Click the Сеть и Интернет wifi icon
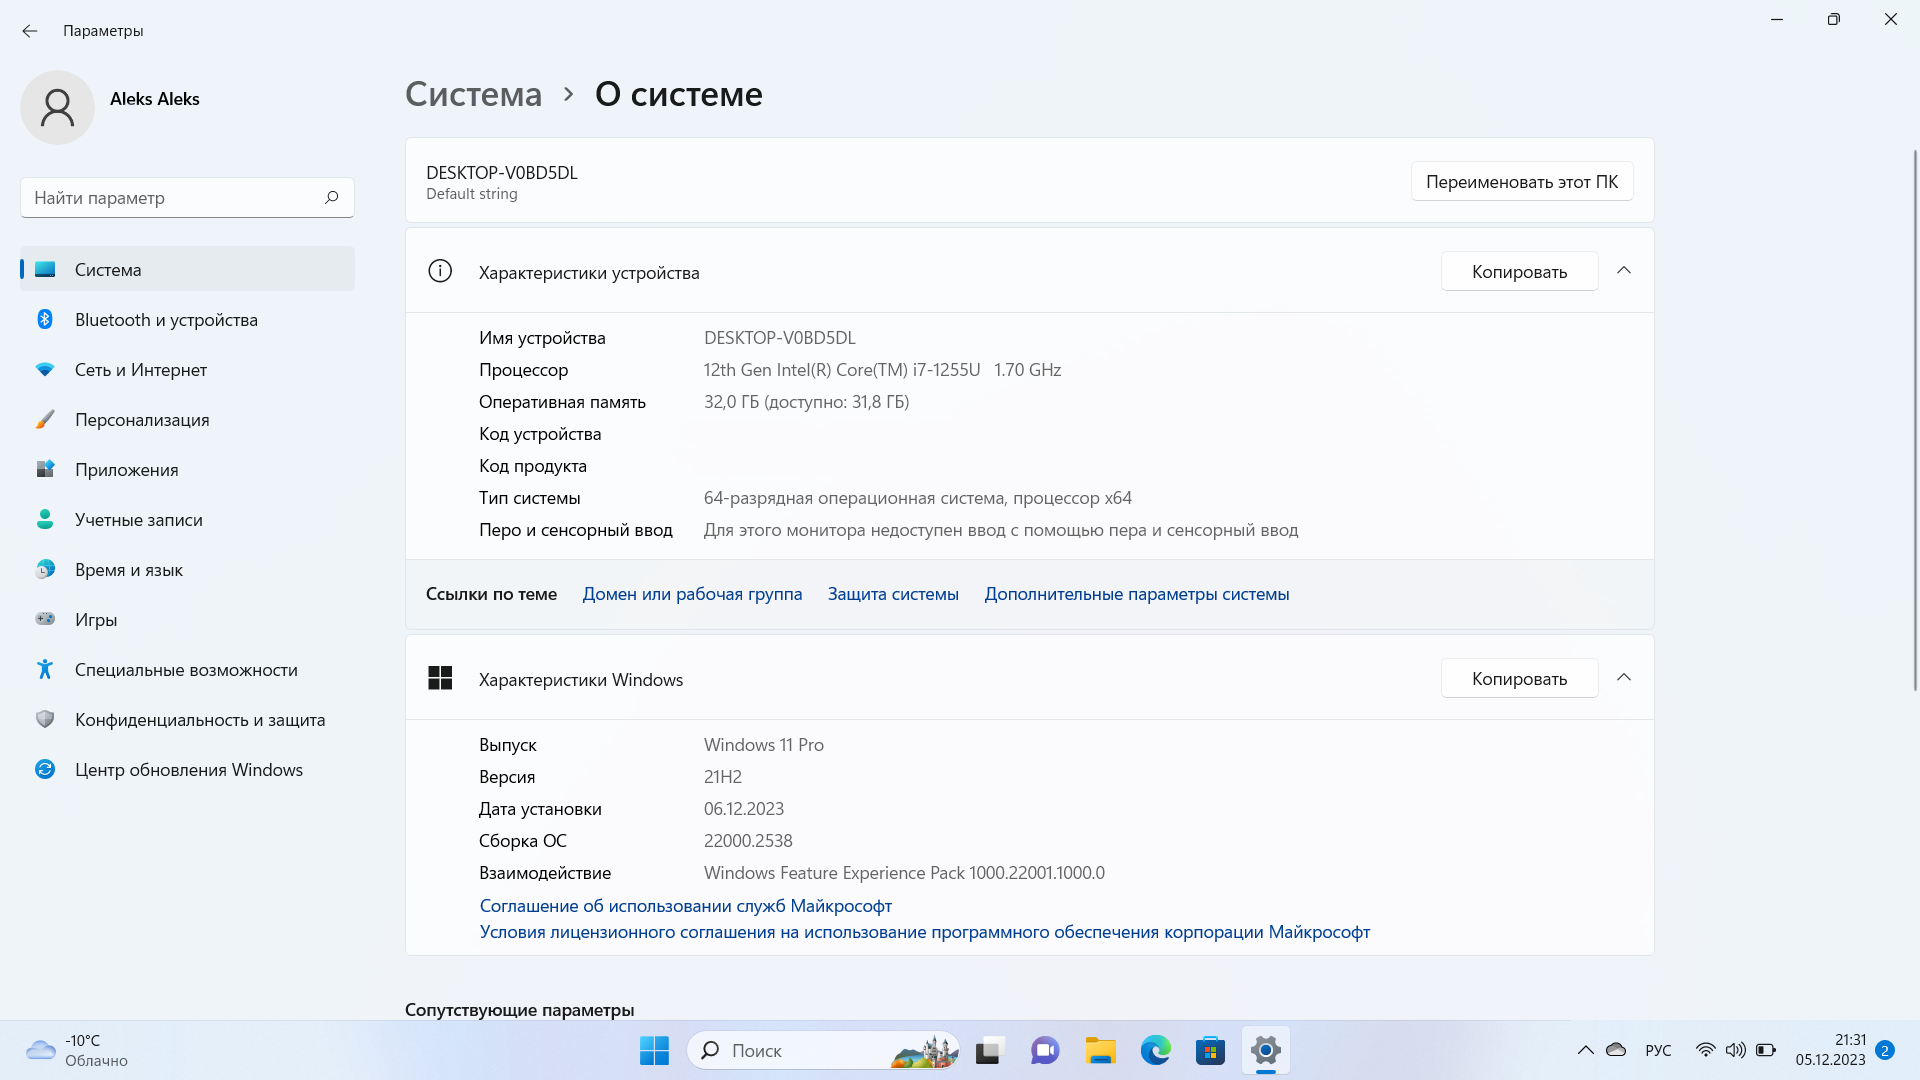1920x1080 pixels. (x=45, y=369)
